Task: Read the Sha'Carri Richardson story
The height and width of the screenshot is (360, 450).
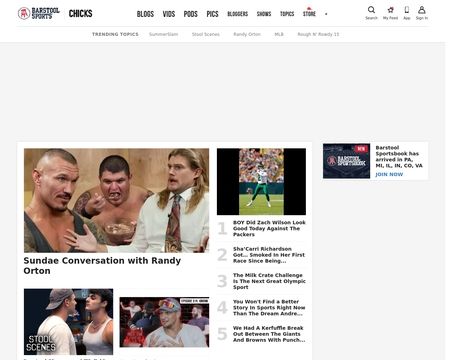Action: pos(269,255)
